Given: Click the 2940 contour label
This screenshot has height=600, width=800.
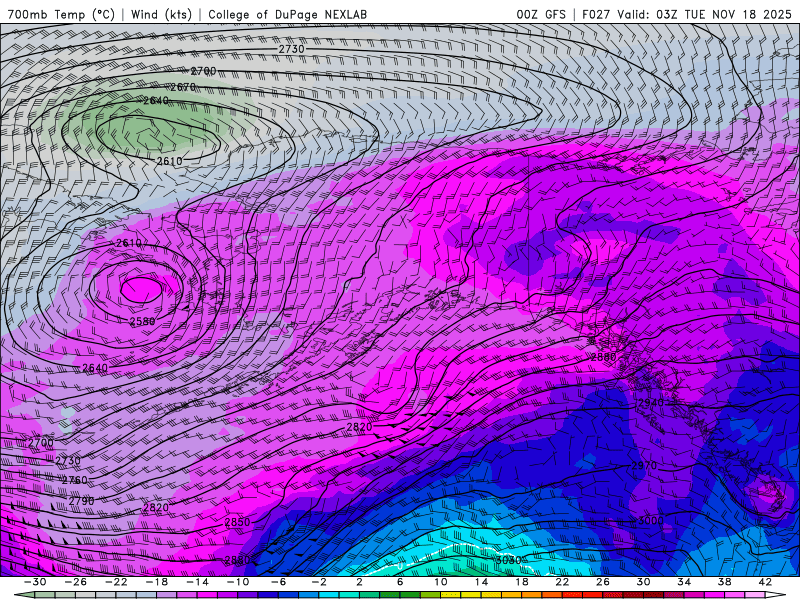Looking at the screenshot, I should tap(651, 403).
